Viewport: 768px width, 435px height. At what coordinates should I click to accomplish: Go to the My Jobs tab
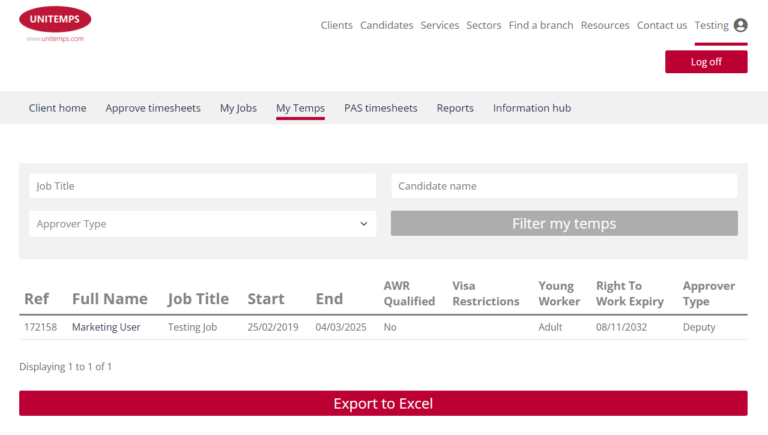238,108
